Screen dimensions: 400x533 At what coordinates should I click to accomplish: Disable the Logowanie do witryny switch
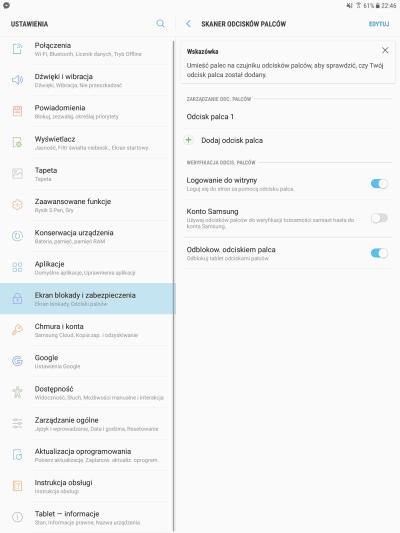click(x=379, y=184)
